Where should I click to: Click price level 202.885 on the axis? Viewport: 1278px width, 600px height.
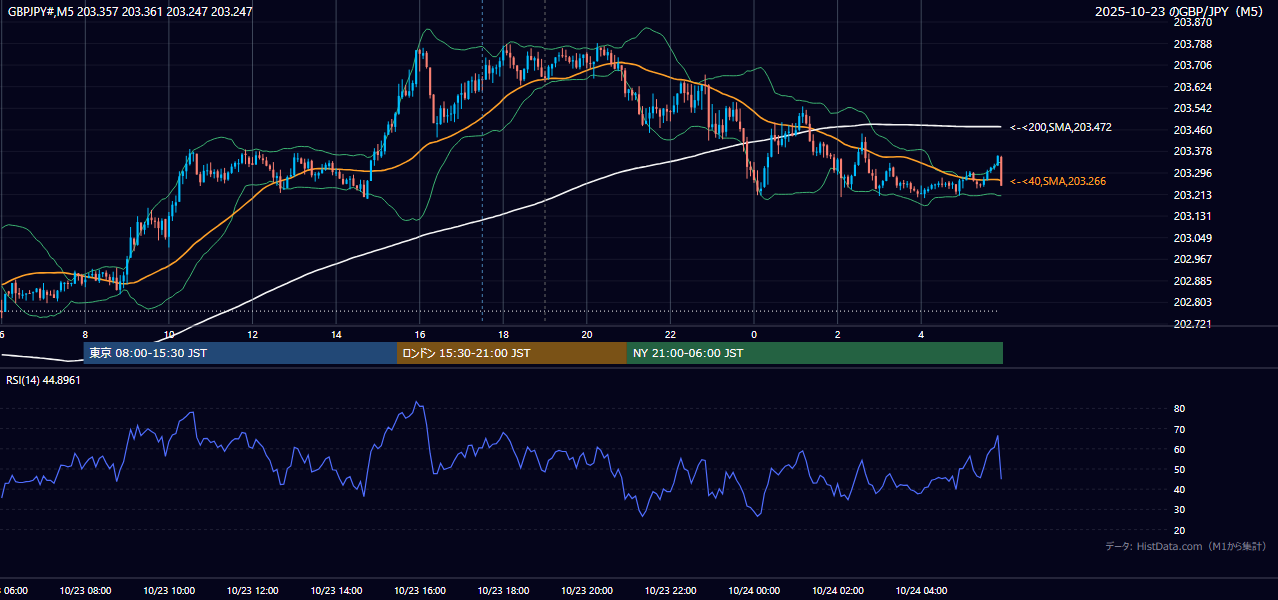[x=1192, y=281]
